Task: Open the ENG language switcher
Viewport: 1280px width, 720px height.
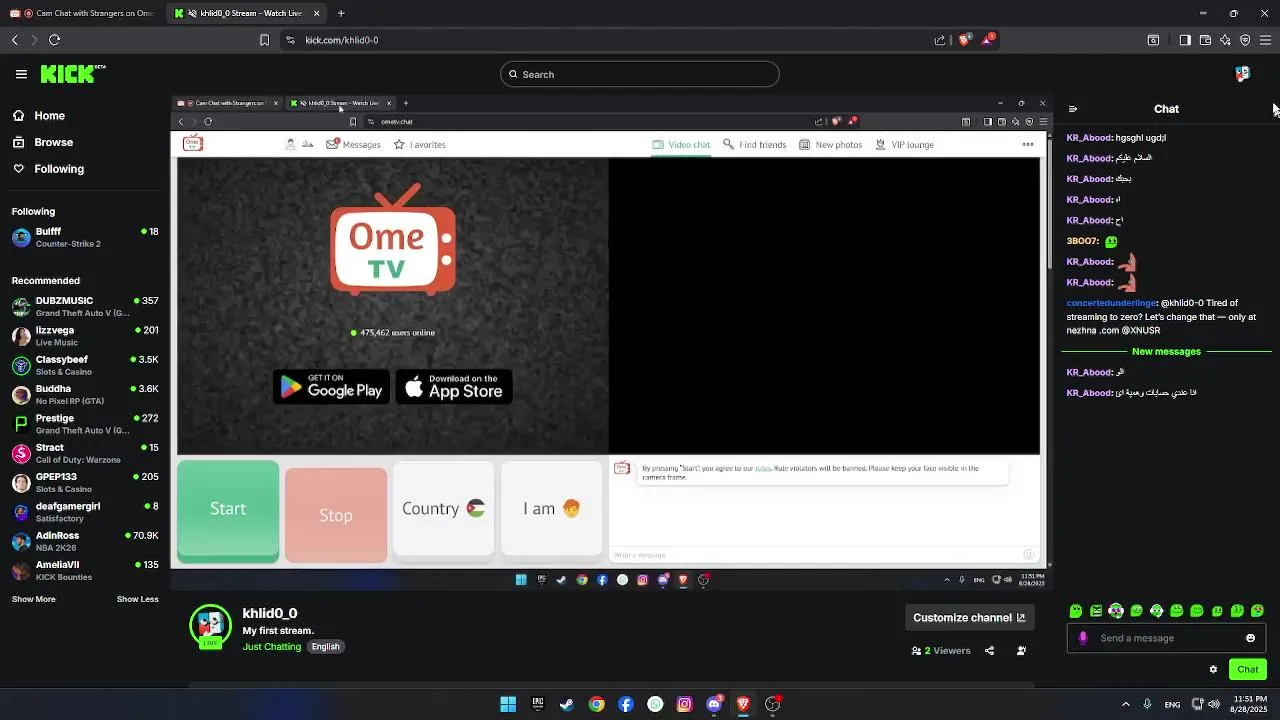Action: tap(1172, 704)
